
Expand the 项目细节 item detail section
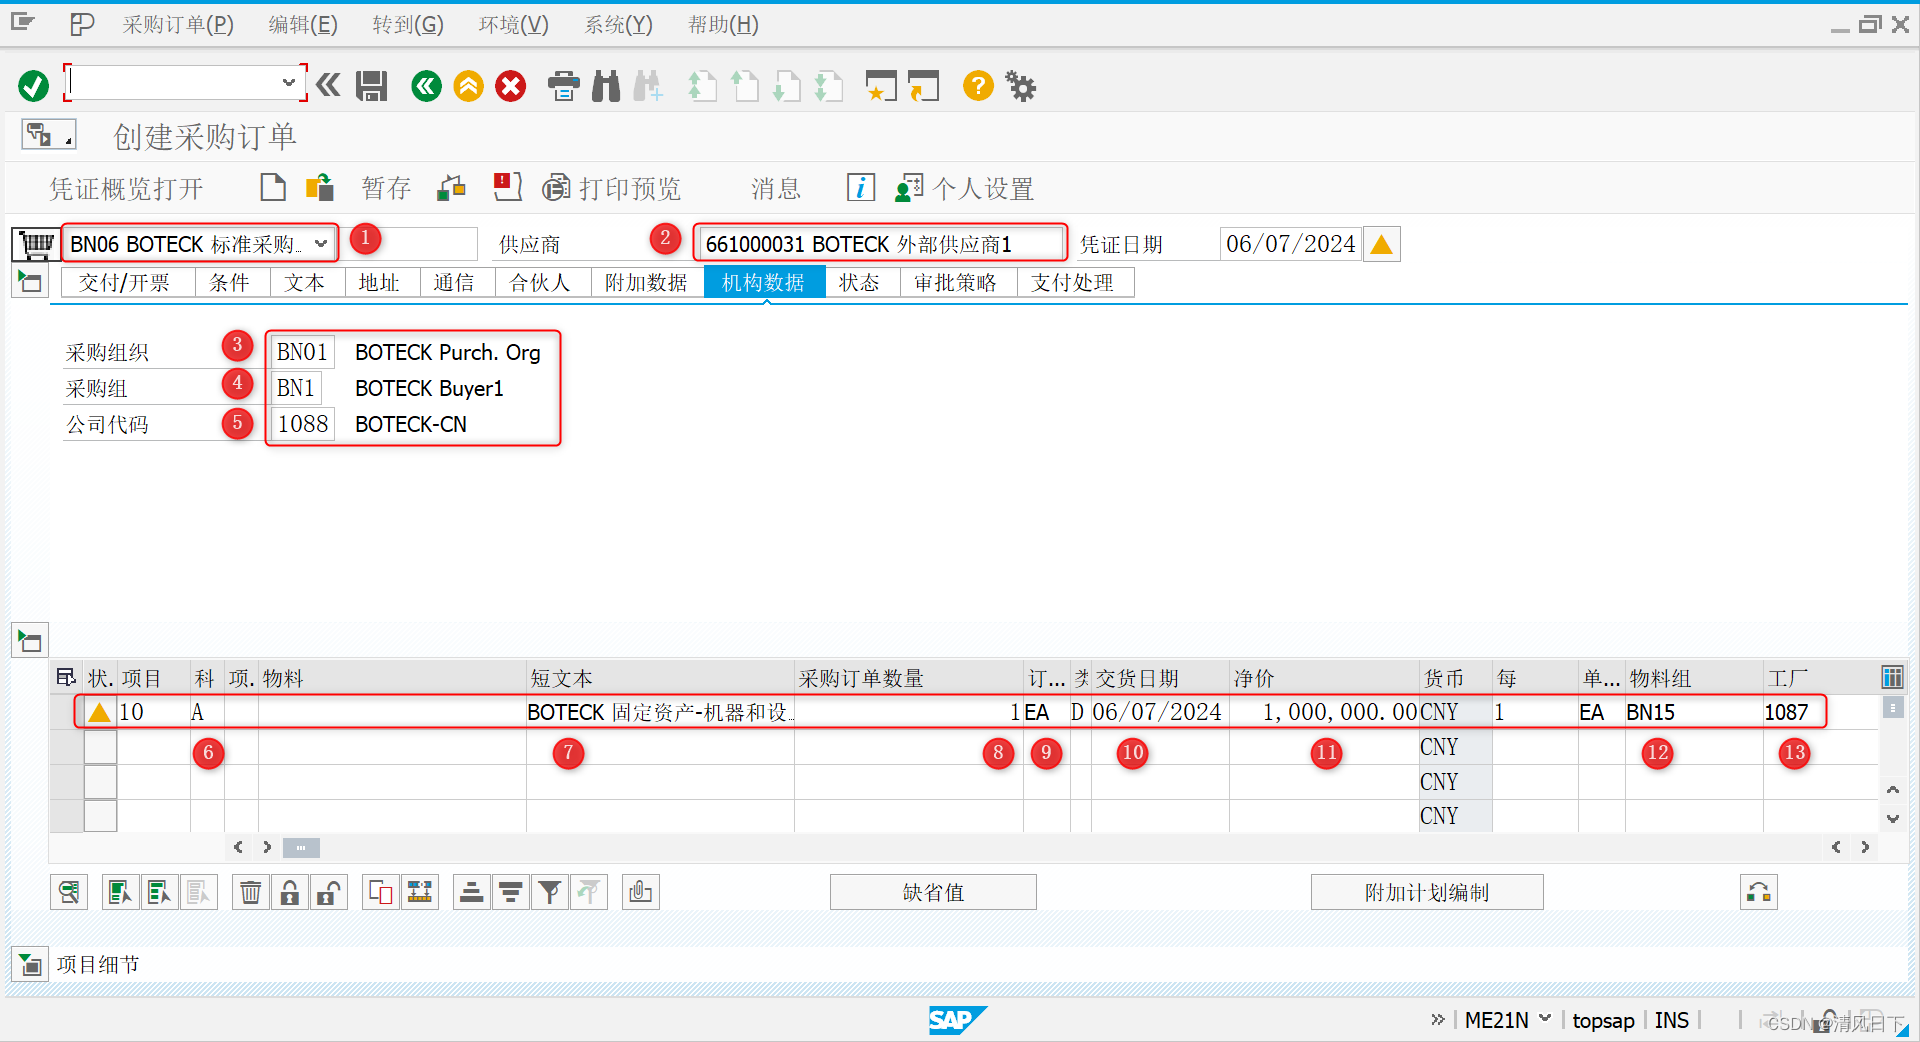pyautogui.click(x=30, y=965)
